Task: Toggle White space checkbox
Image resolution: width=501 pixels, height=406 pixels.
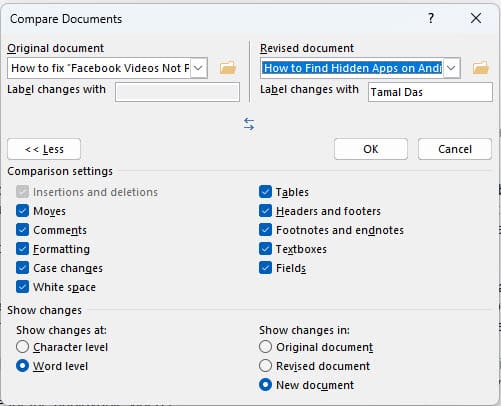Action: [x=22, y=287]
